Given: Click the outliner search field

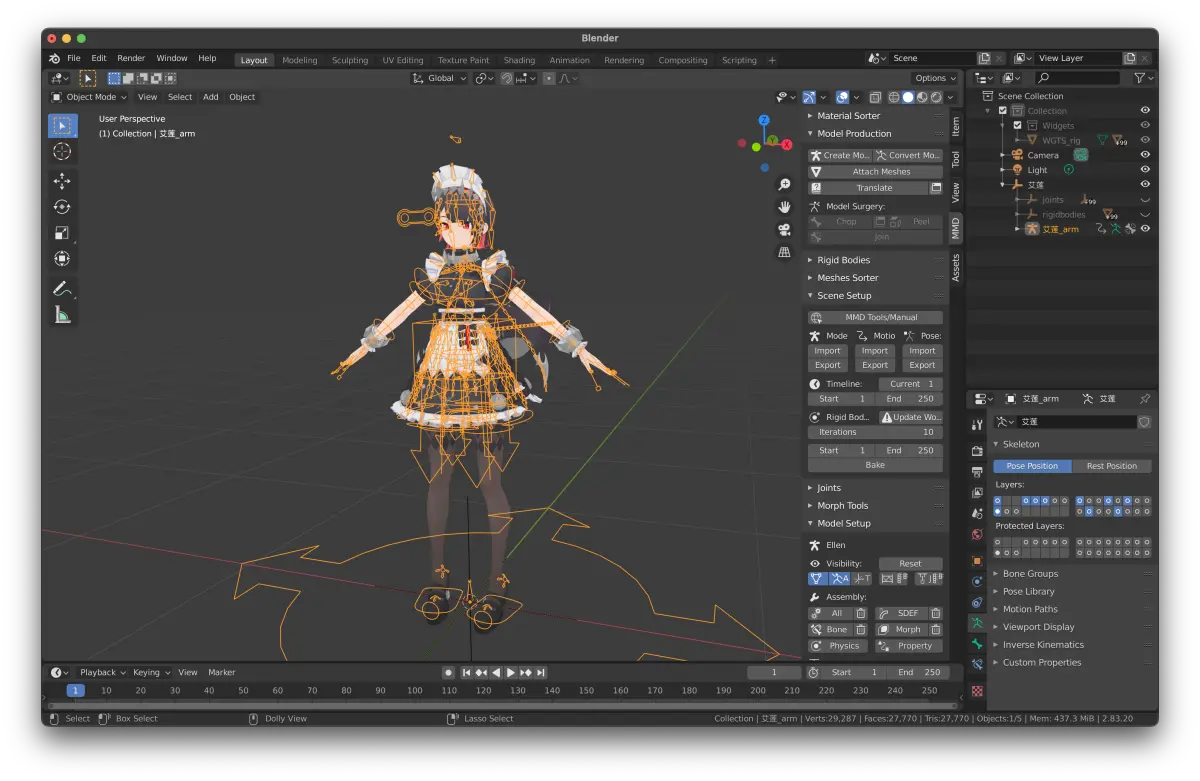Looking at the screenshot, I should coord(1078,78).
